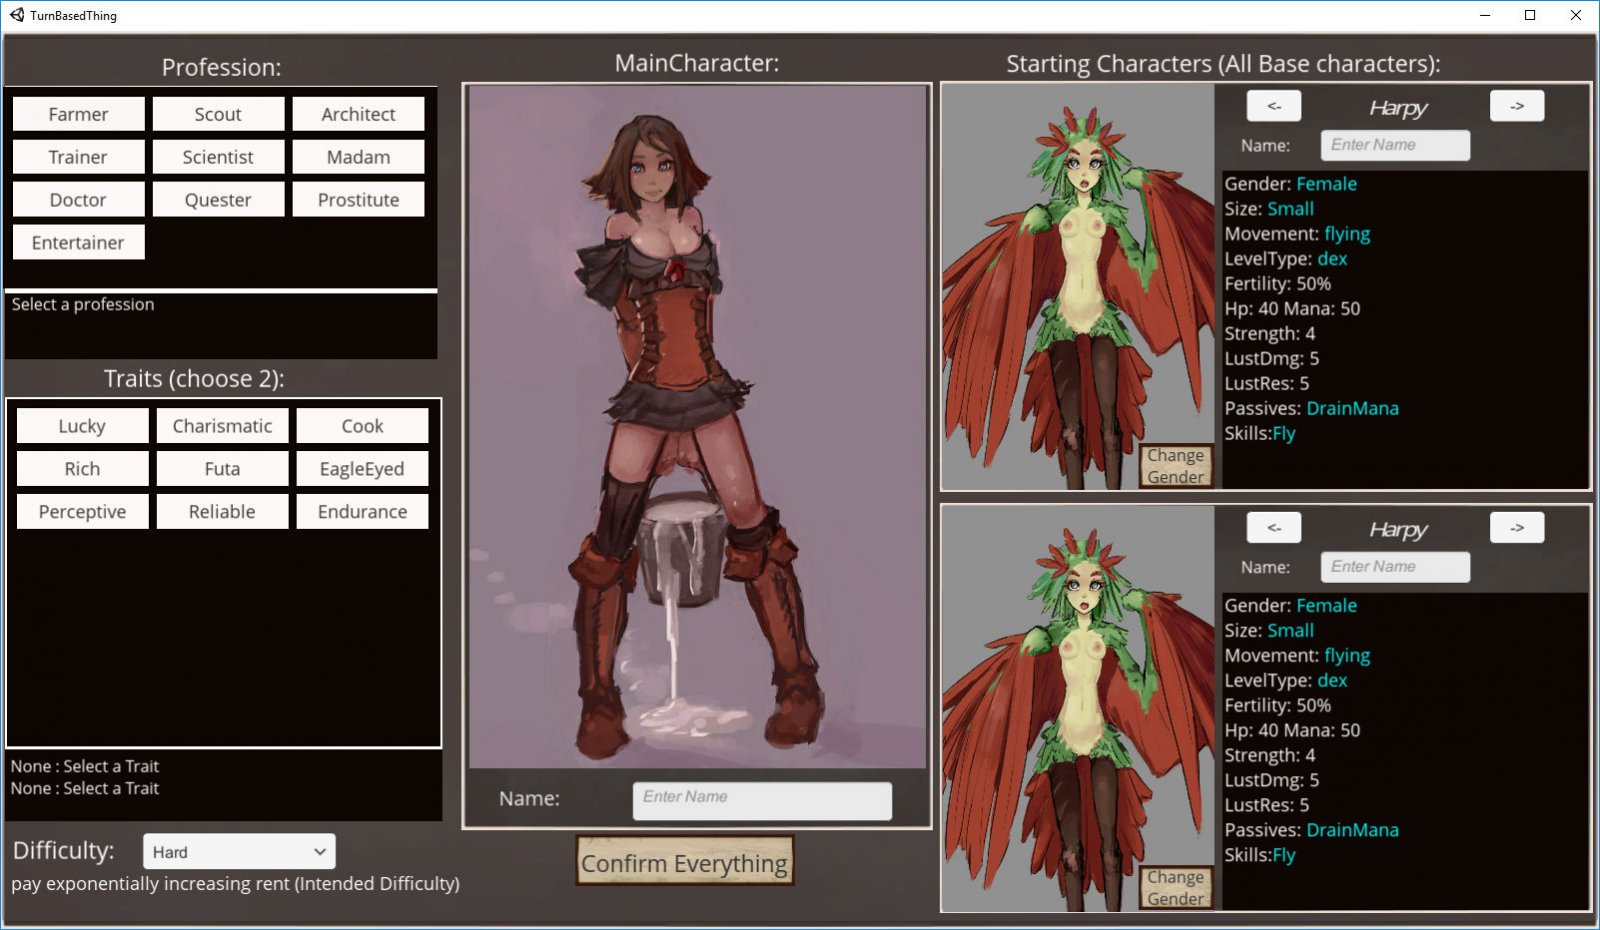The width and height of the screenshot is (1600, 930).
Task: Select the Farmer profession
Action: pos(78,114)
